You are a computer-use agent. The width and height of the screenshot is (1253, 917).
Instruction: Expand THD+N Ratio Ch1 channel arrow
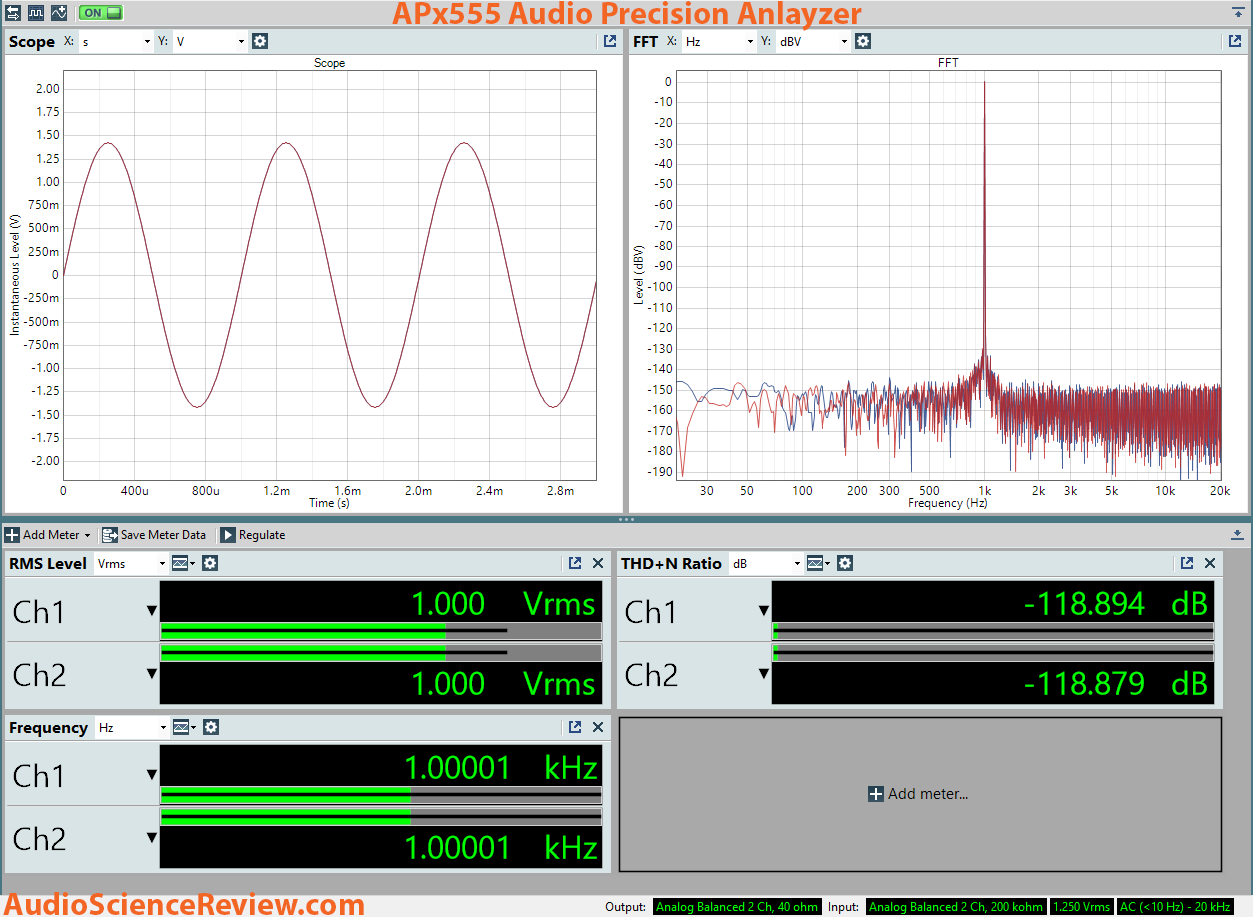[x=764, y=611]
